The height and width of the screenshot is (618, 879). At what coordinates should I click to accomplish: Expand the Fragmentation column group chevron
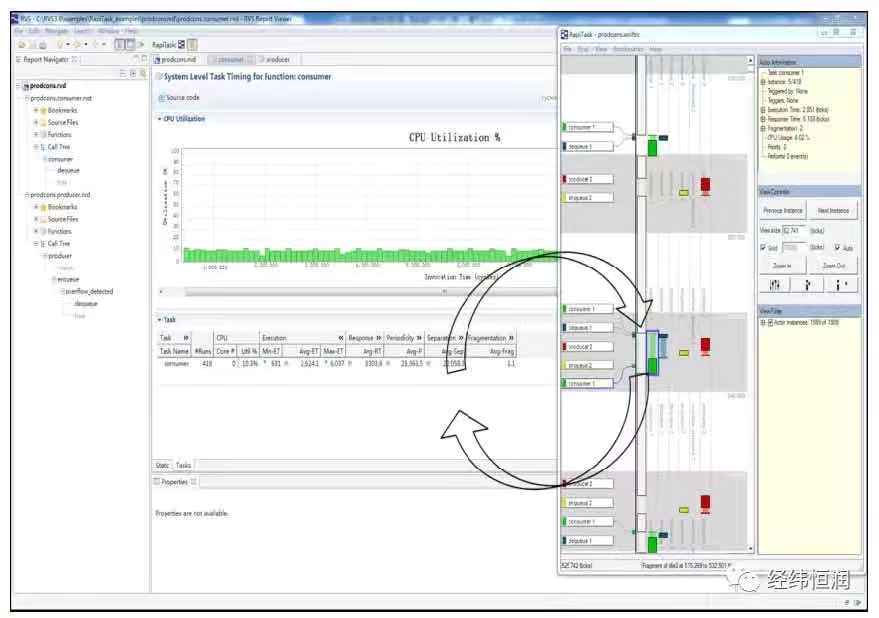[511, 338]
